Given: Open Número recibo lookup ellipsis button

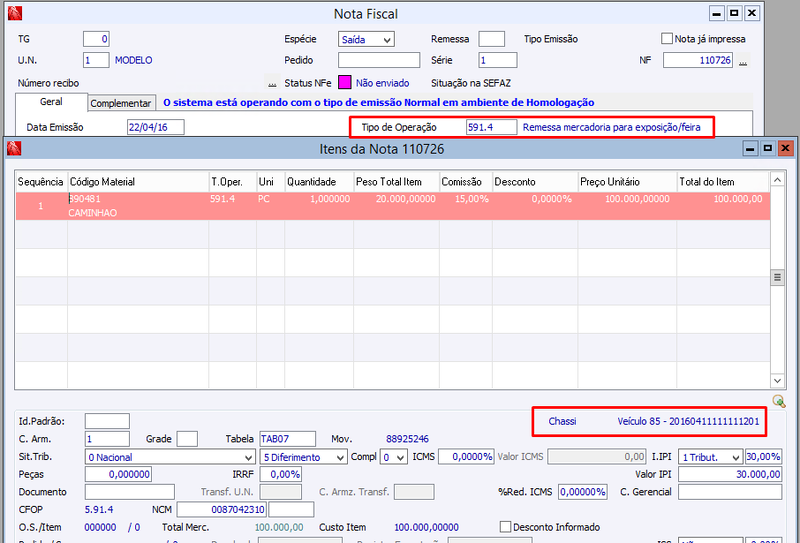Looking at the screenshot, I should [272, 83].
